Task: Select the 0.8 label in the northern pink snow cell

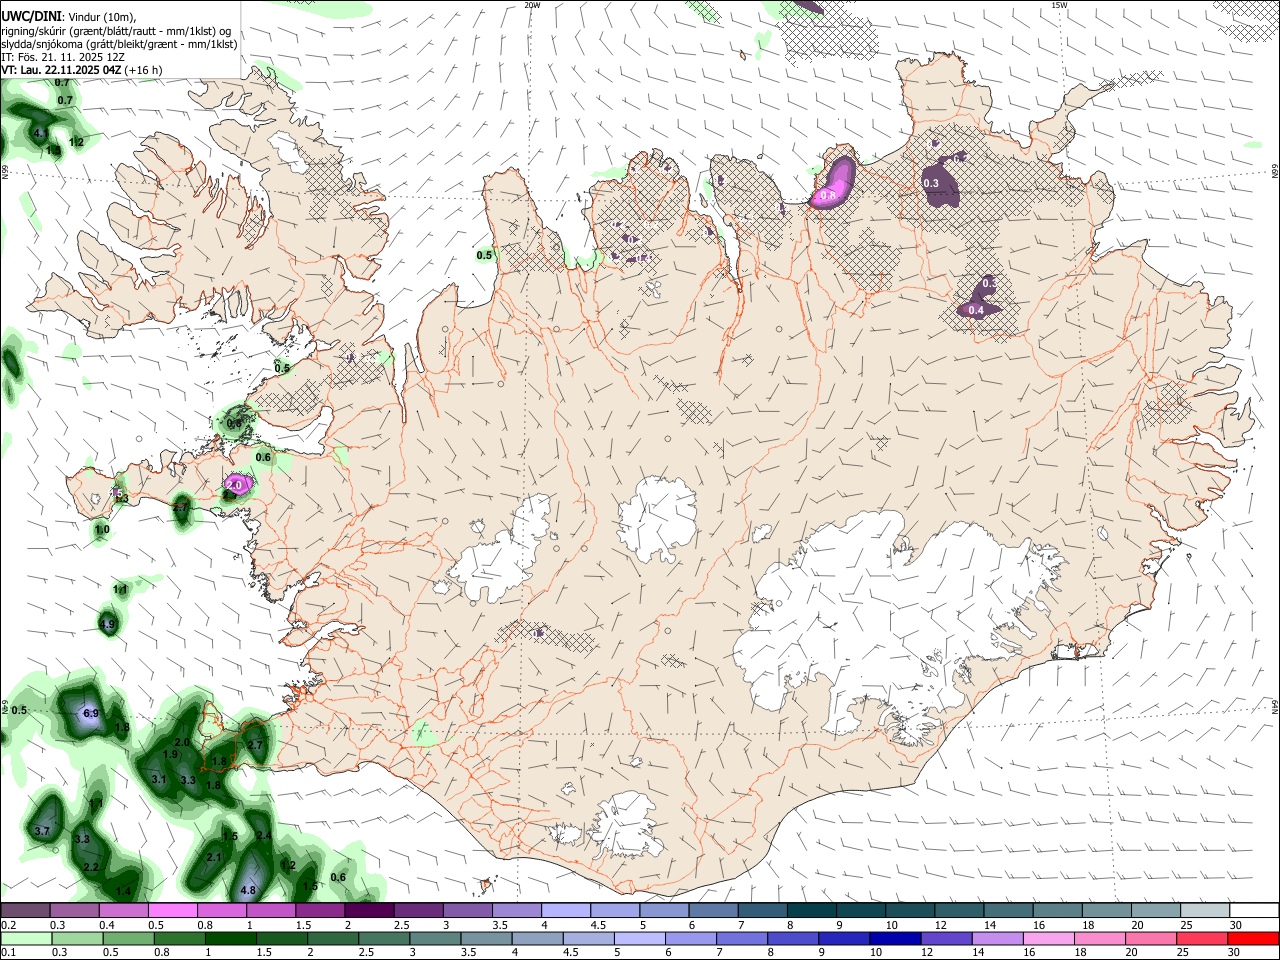Action: pyautogui.click(x=828, y=197)
